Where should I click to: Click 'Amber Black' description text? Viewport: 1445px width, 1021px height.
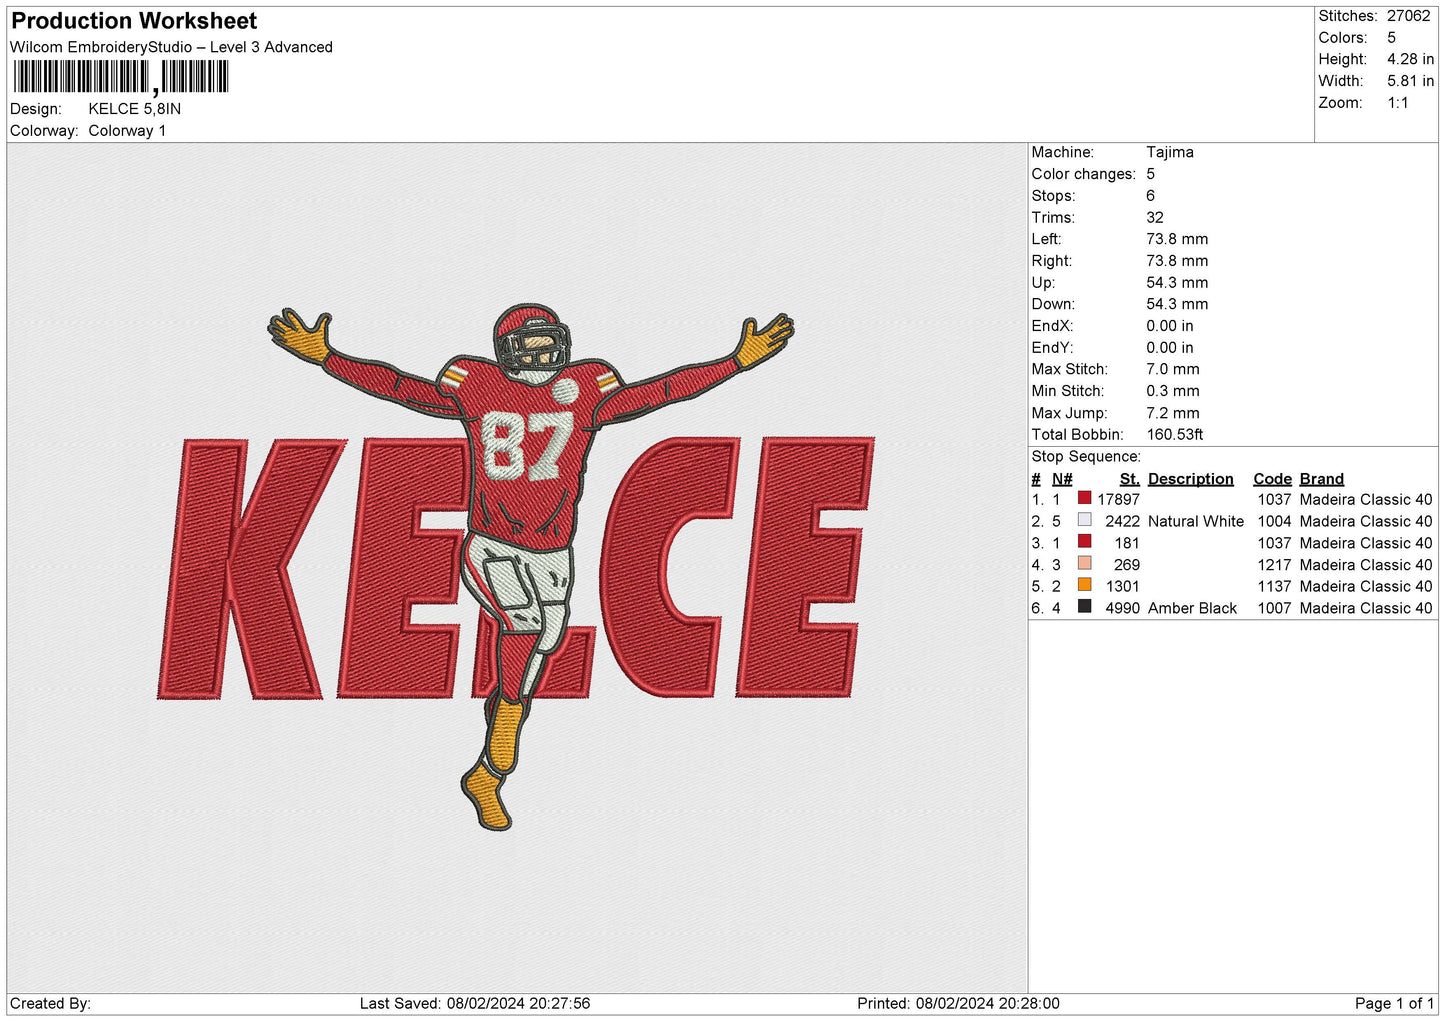(1193, 608)
